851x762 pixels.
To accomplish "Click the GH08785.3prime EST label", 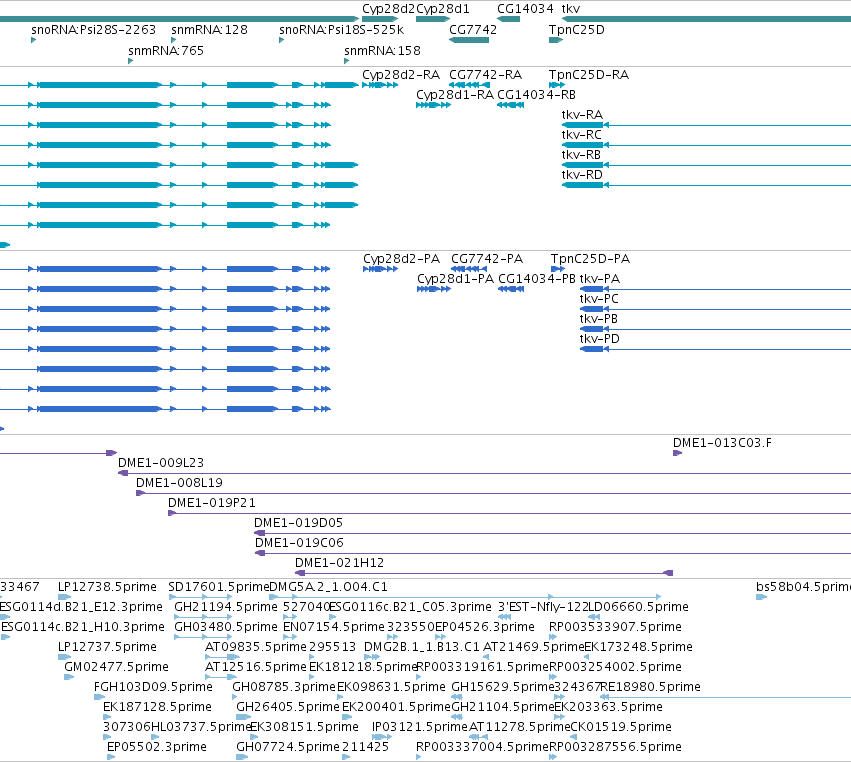I will [x=284, y=688].
